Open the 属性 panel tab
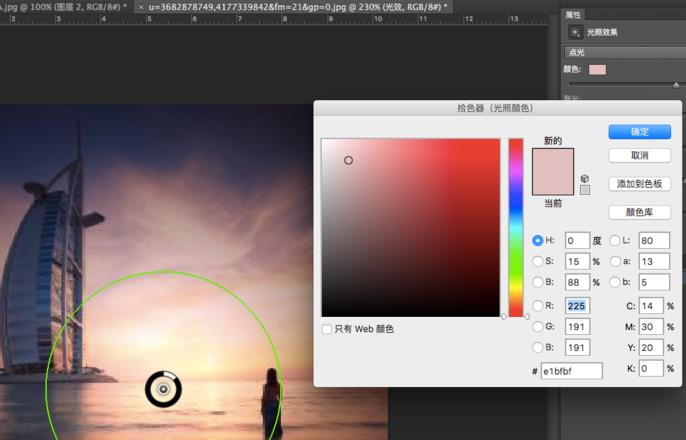The image size is (686, 440). tap(573, 15)
